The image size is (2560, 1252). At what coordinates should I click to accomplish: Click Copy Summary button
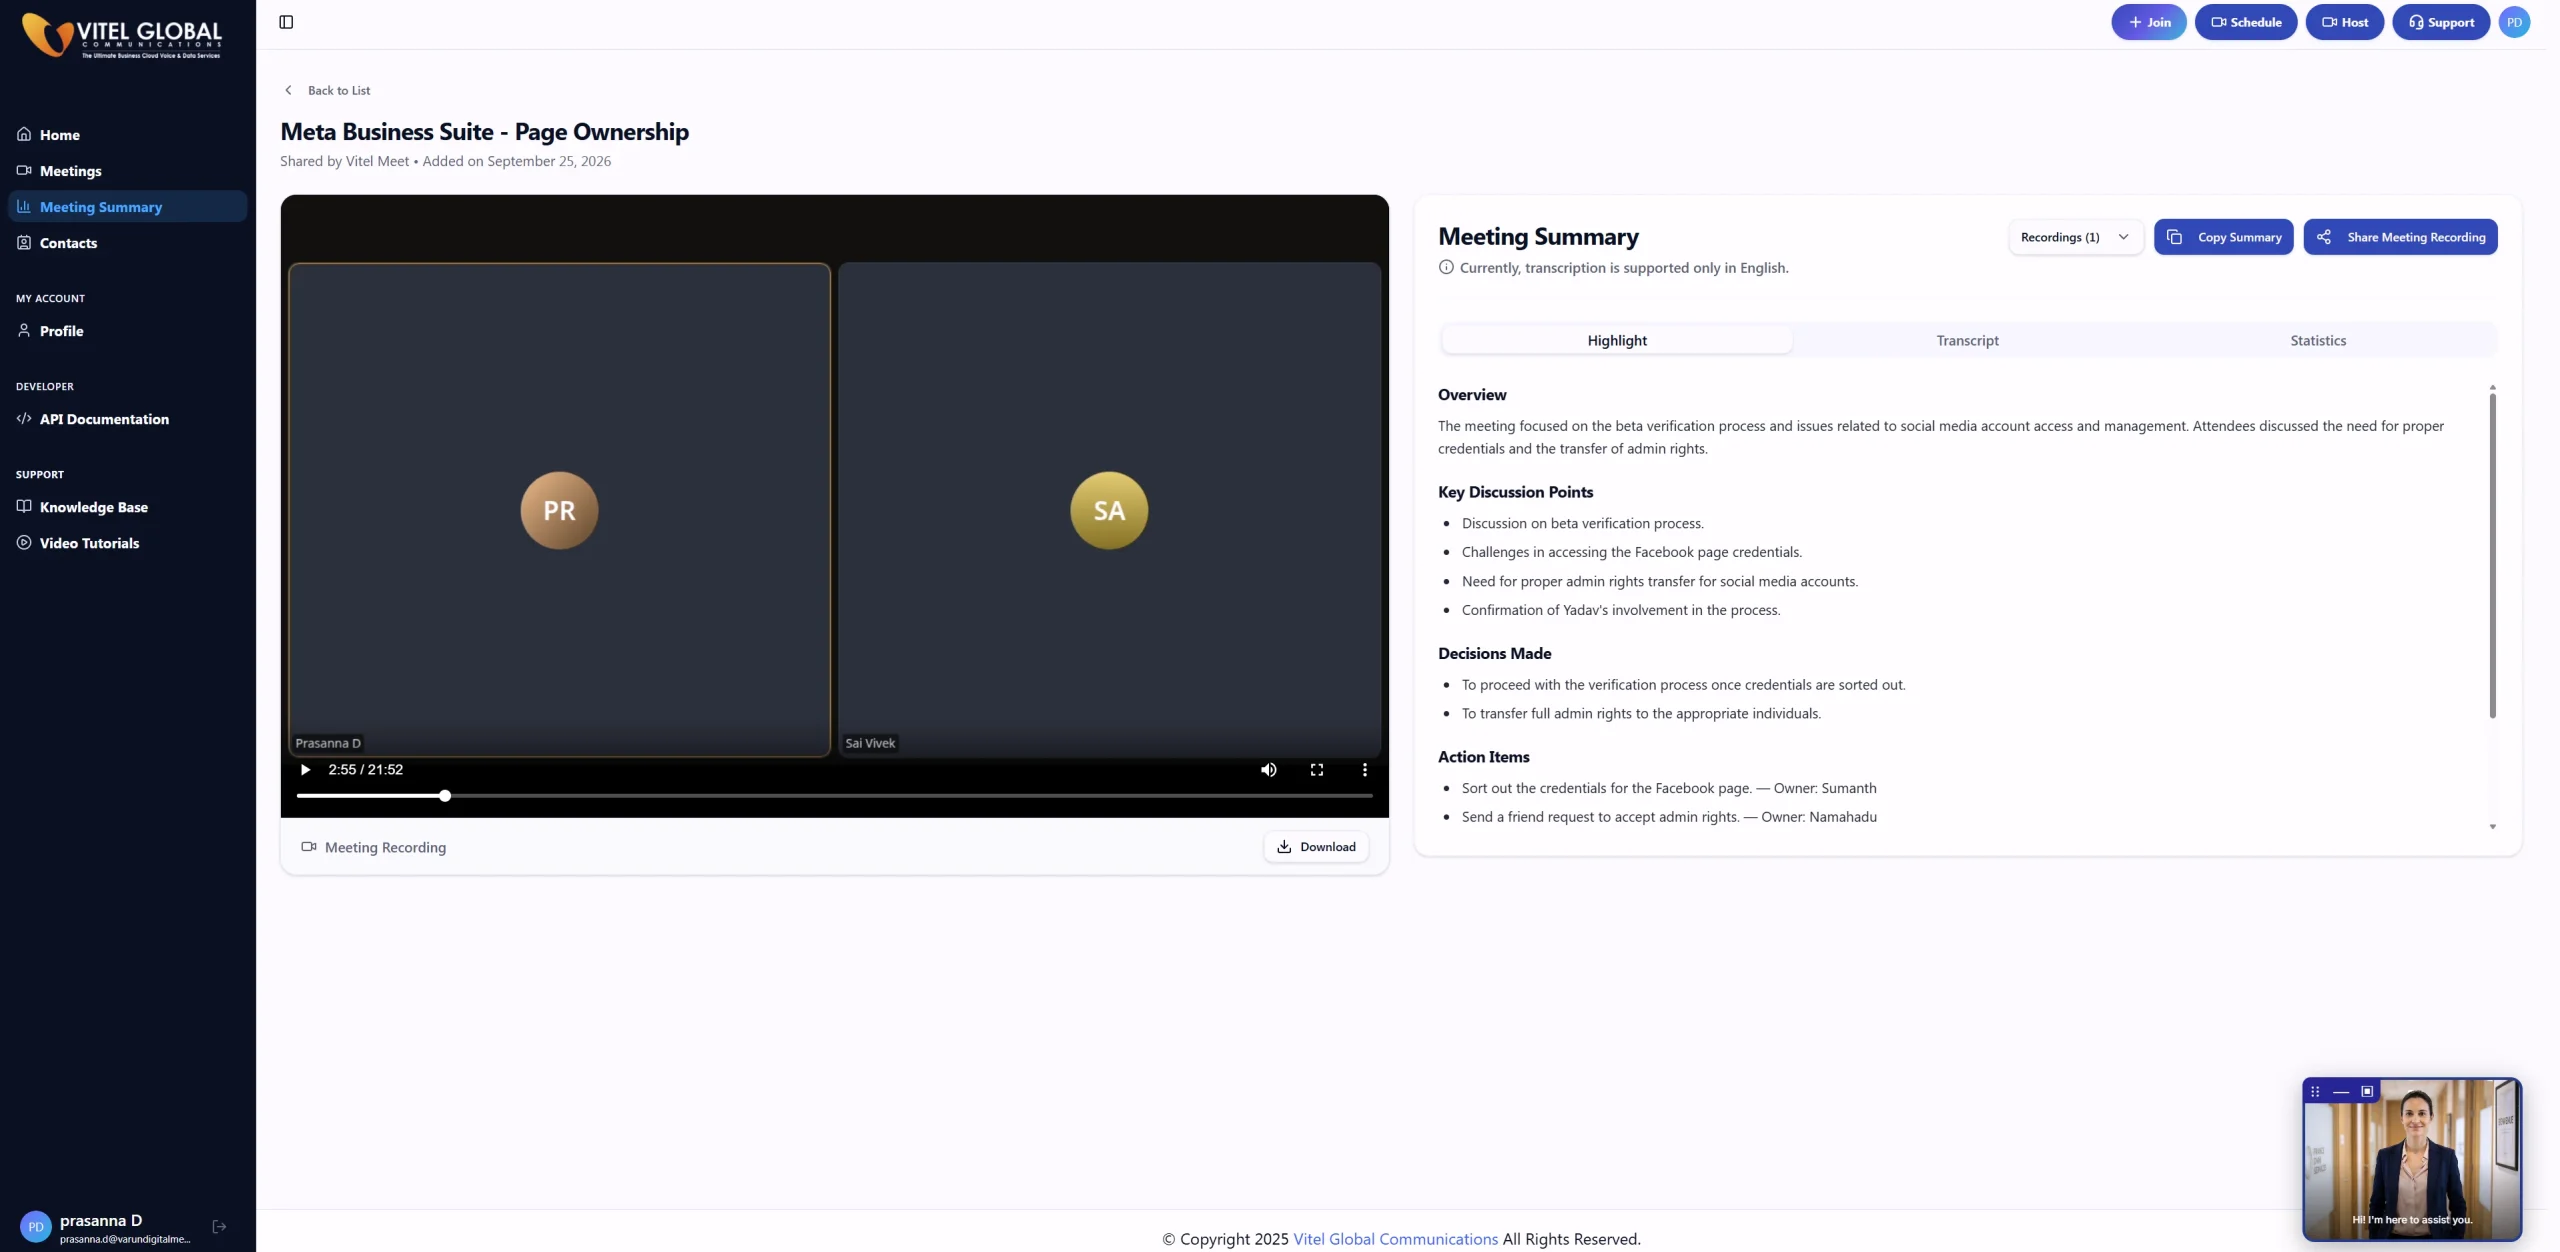click(2223, 237)
